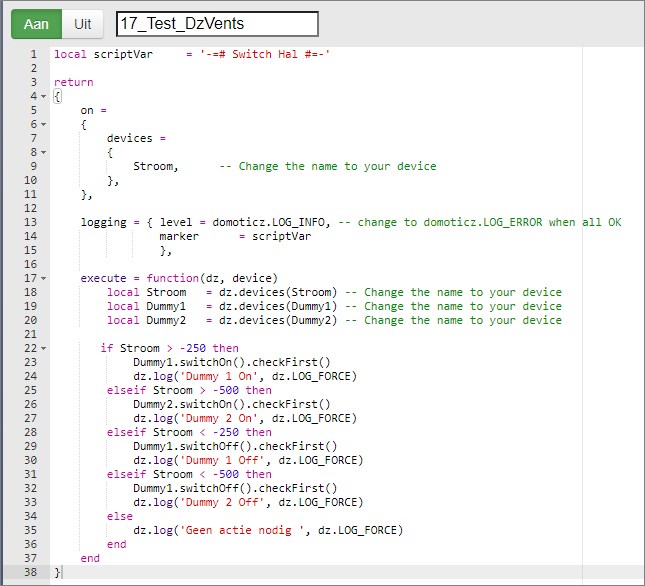
Task: Click line number 1 in the gutter
Action: click(x=33, y=54)
